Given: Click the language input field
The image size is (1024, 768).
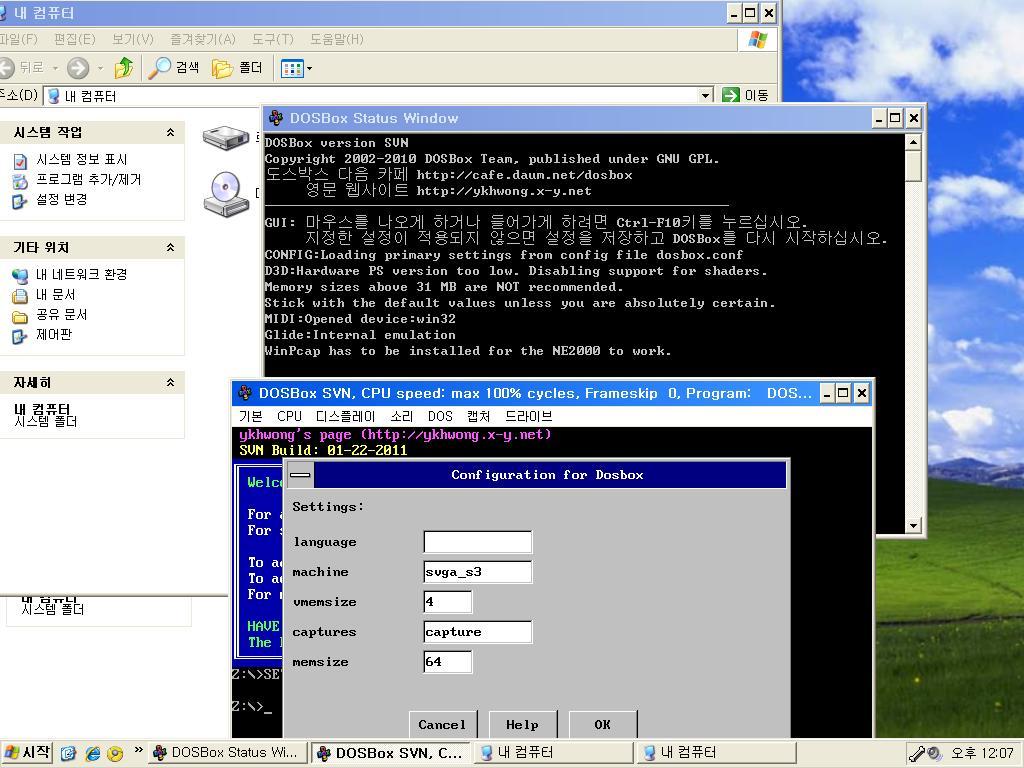Looking at the screenshot, I should click(477, 542).
